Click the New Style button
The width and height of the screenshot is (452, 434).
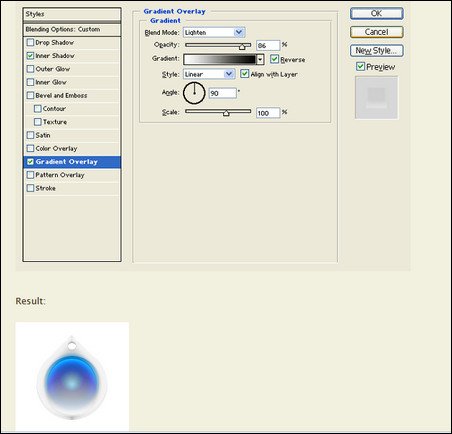[x=377, y=51]
